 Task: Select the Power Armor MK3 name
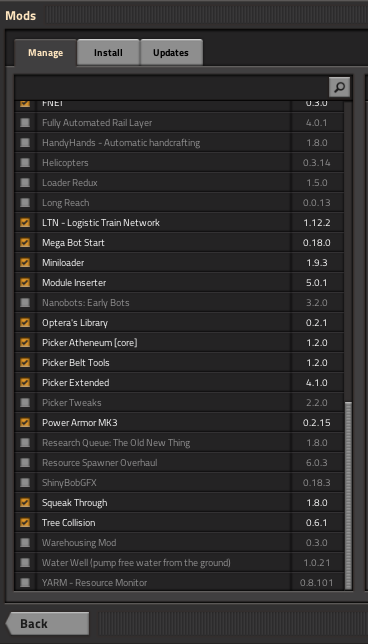point(80,423)
